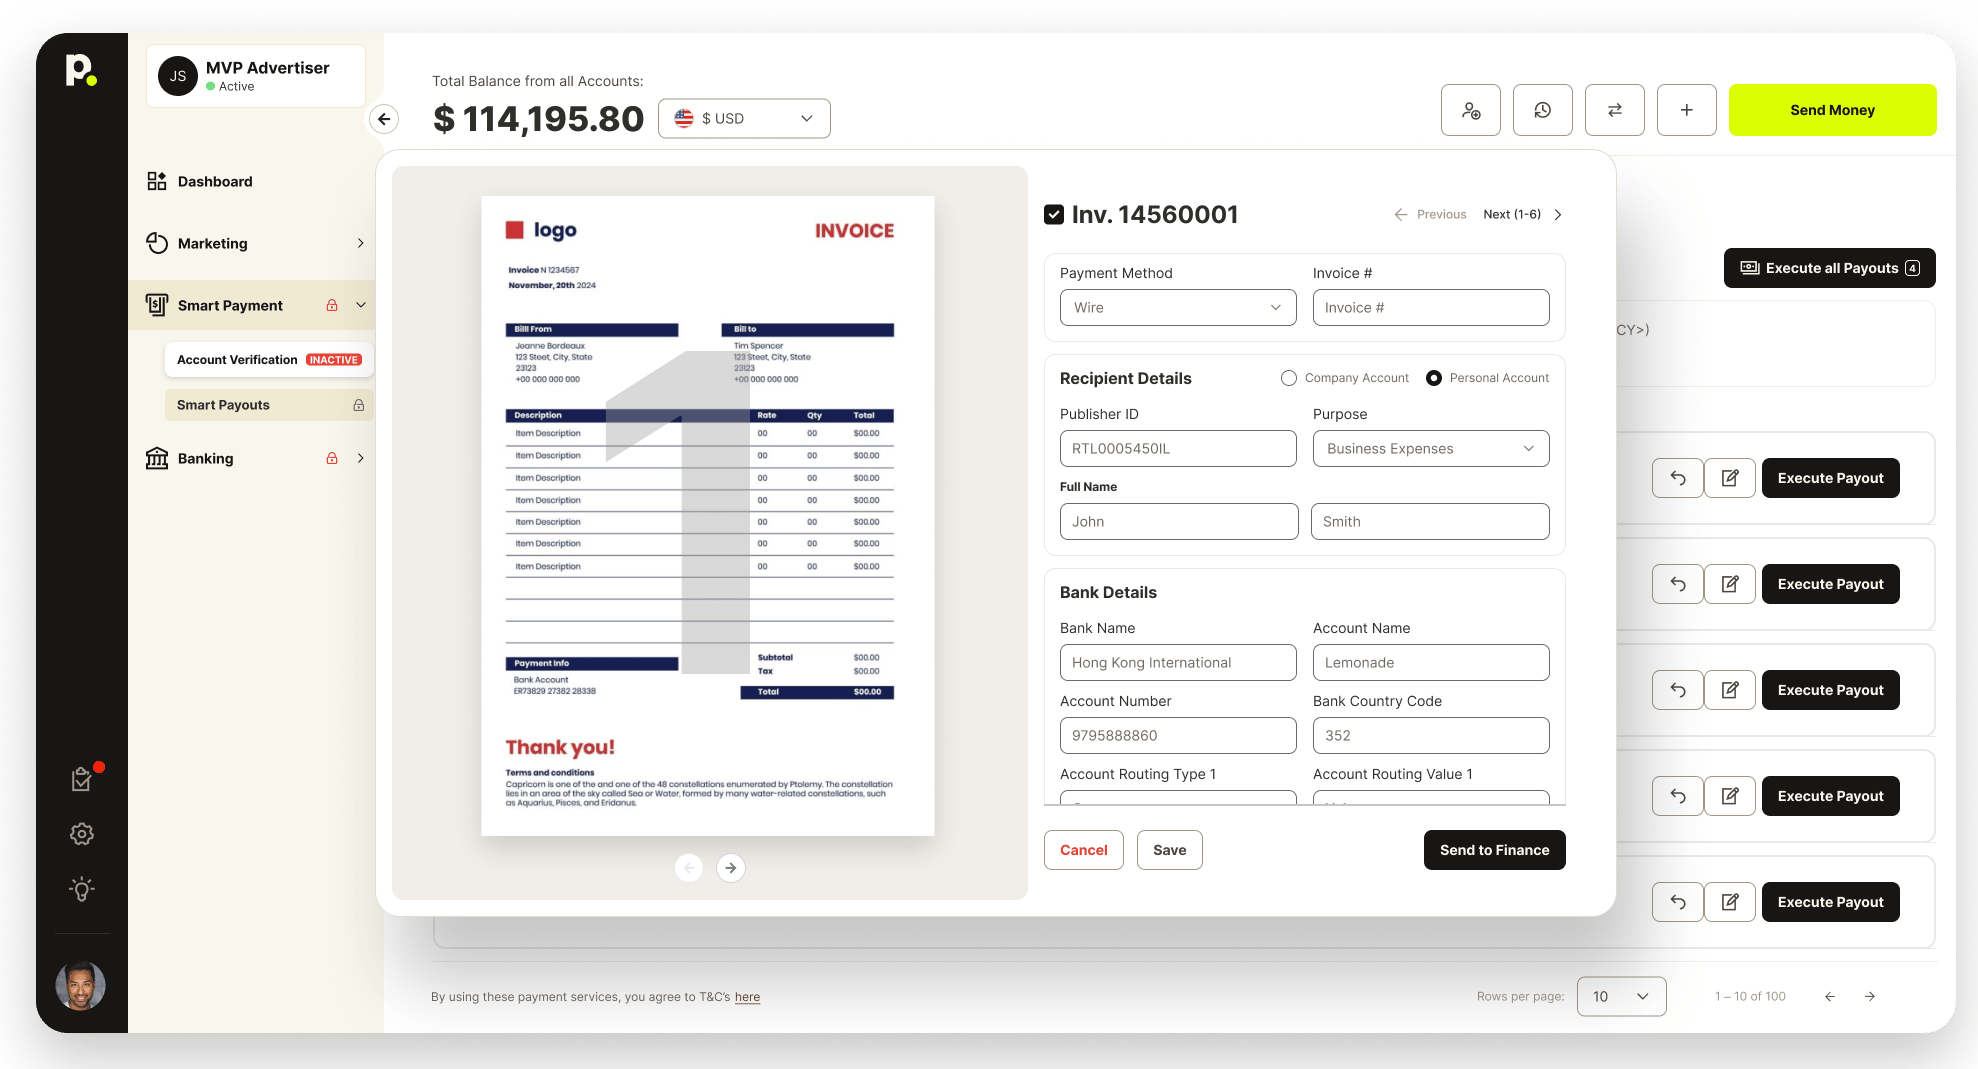Click the undo arrow on the second payout row

coord(1677,584)
